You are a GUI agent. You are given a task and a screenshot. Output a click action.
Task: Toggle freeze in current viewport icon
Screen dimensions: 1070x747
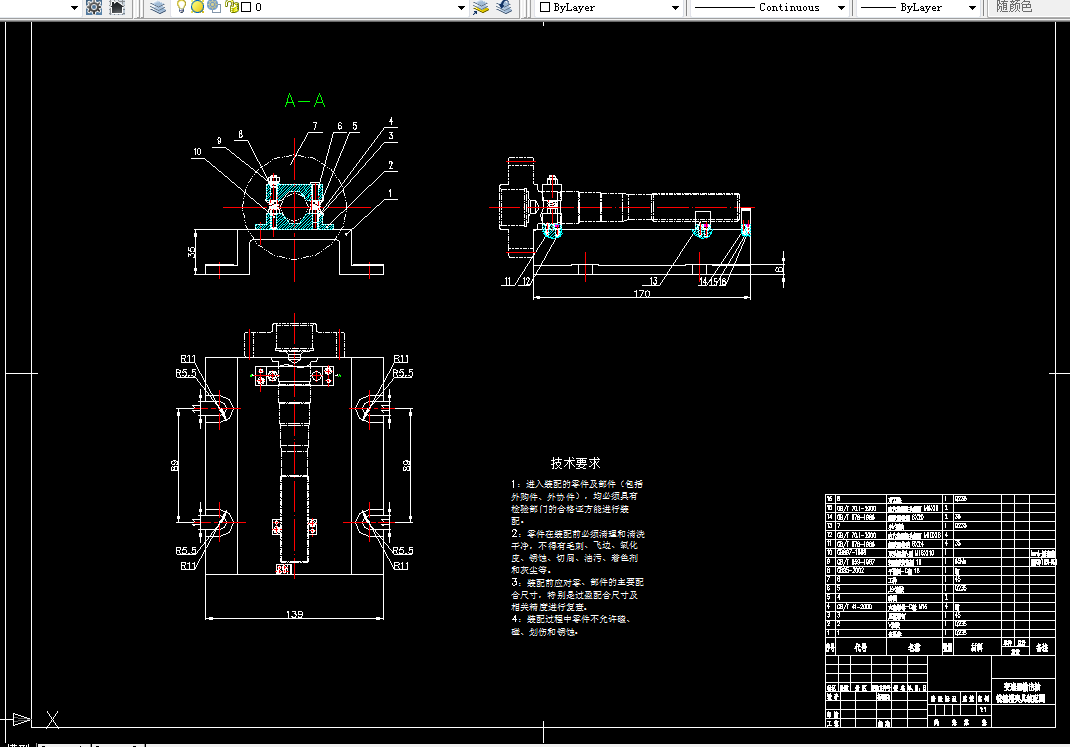pyautogui.click(x=214, y=7)
